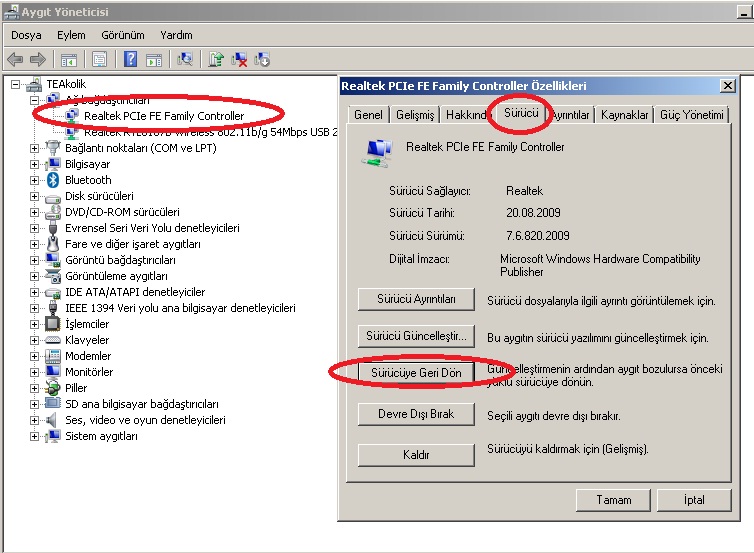Screen dimensions: 754x553
Task: Click the blue Help question mark icon
Action: (x=130, y=60)
